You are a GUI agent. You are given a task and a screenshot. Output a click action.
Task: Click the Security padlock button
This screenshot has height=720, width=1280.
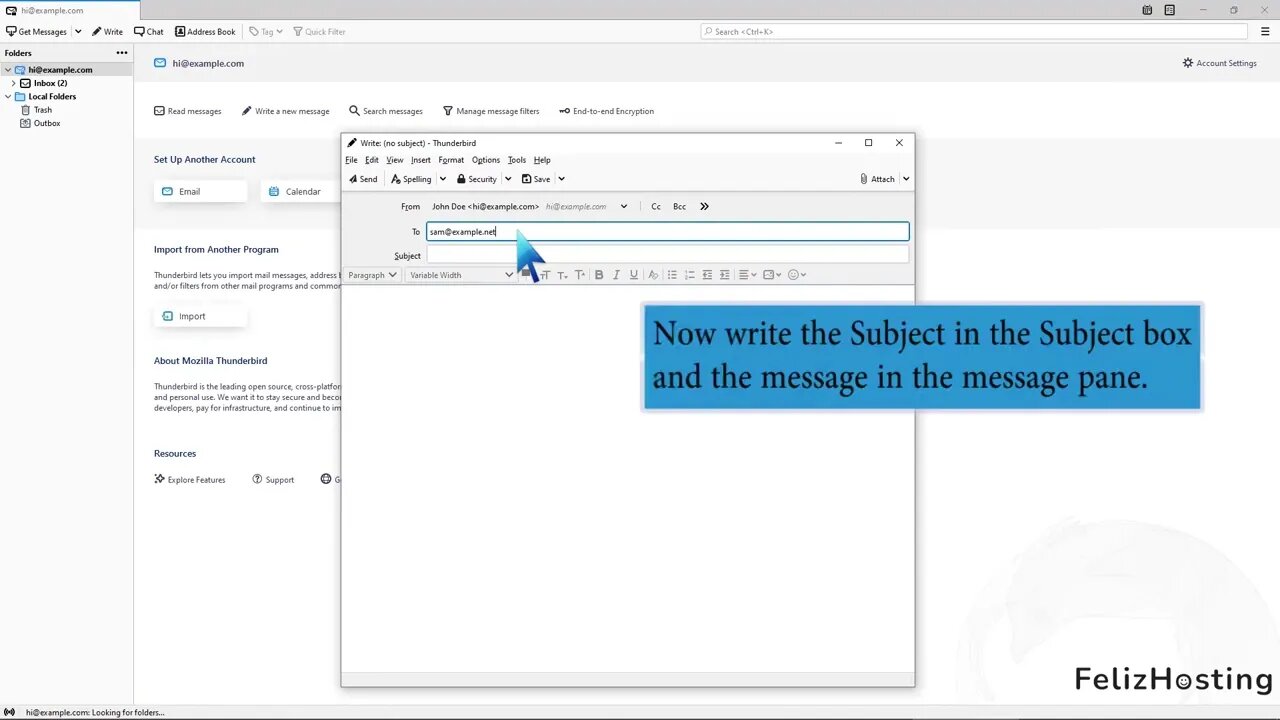pyautogui.click(x=477, y=179)
